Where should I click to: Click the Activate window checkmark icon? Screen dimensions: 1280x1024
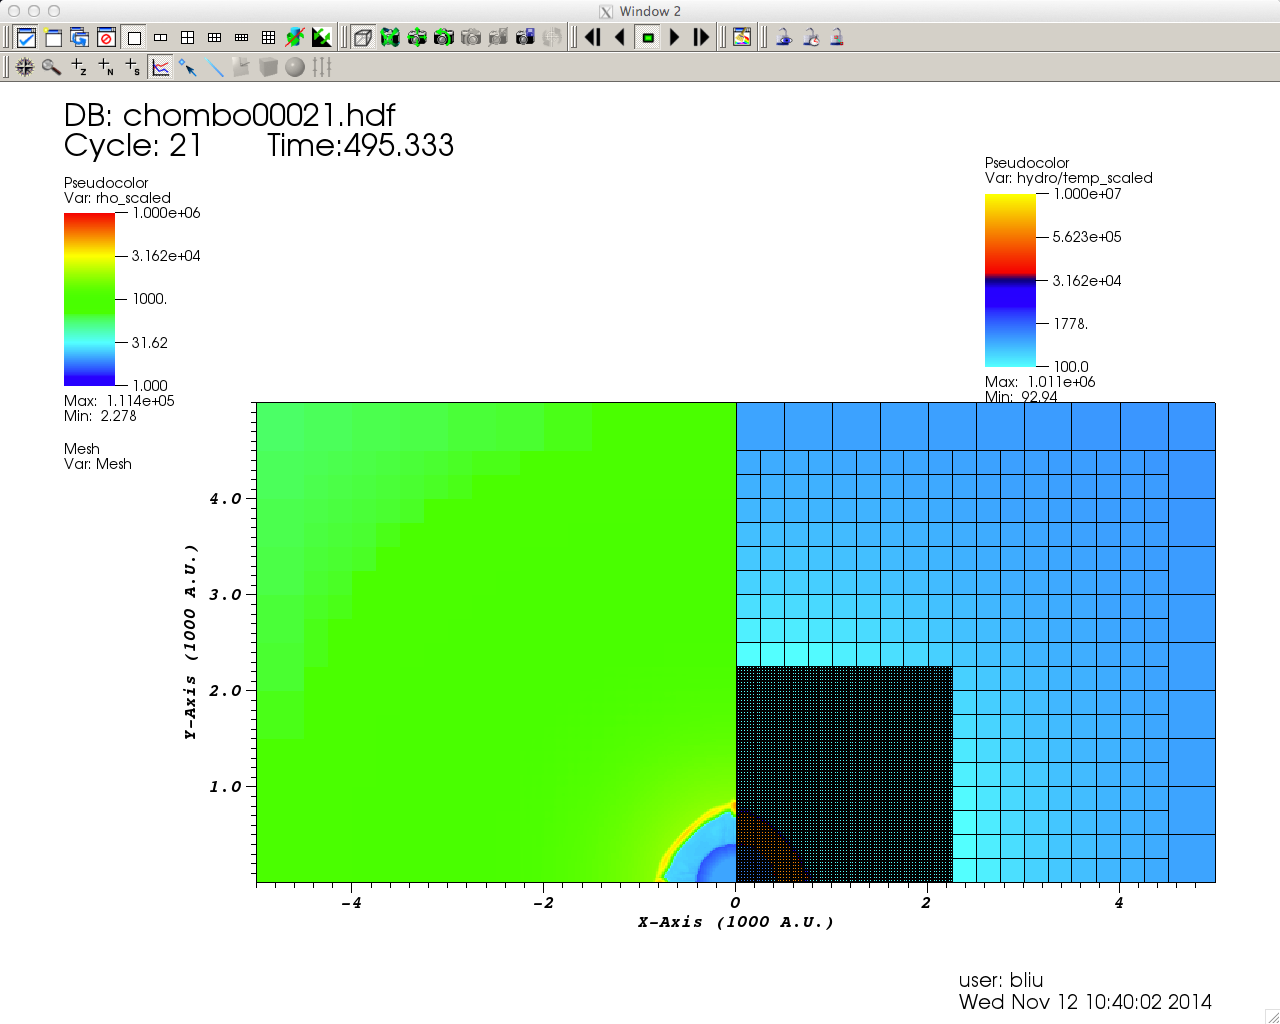coord(26,38)
